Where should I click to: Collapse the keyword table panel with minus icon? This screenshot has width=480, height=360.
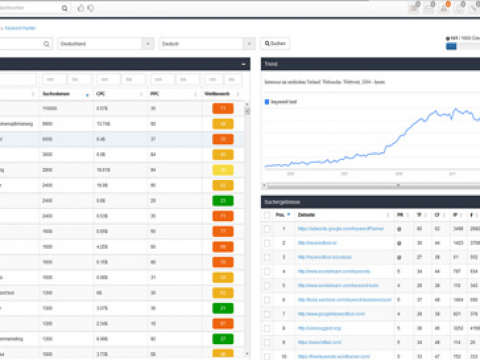click(244, 64)
